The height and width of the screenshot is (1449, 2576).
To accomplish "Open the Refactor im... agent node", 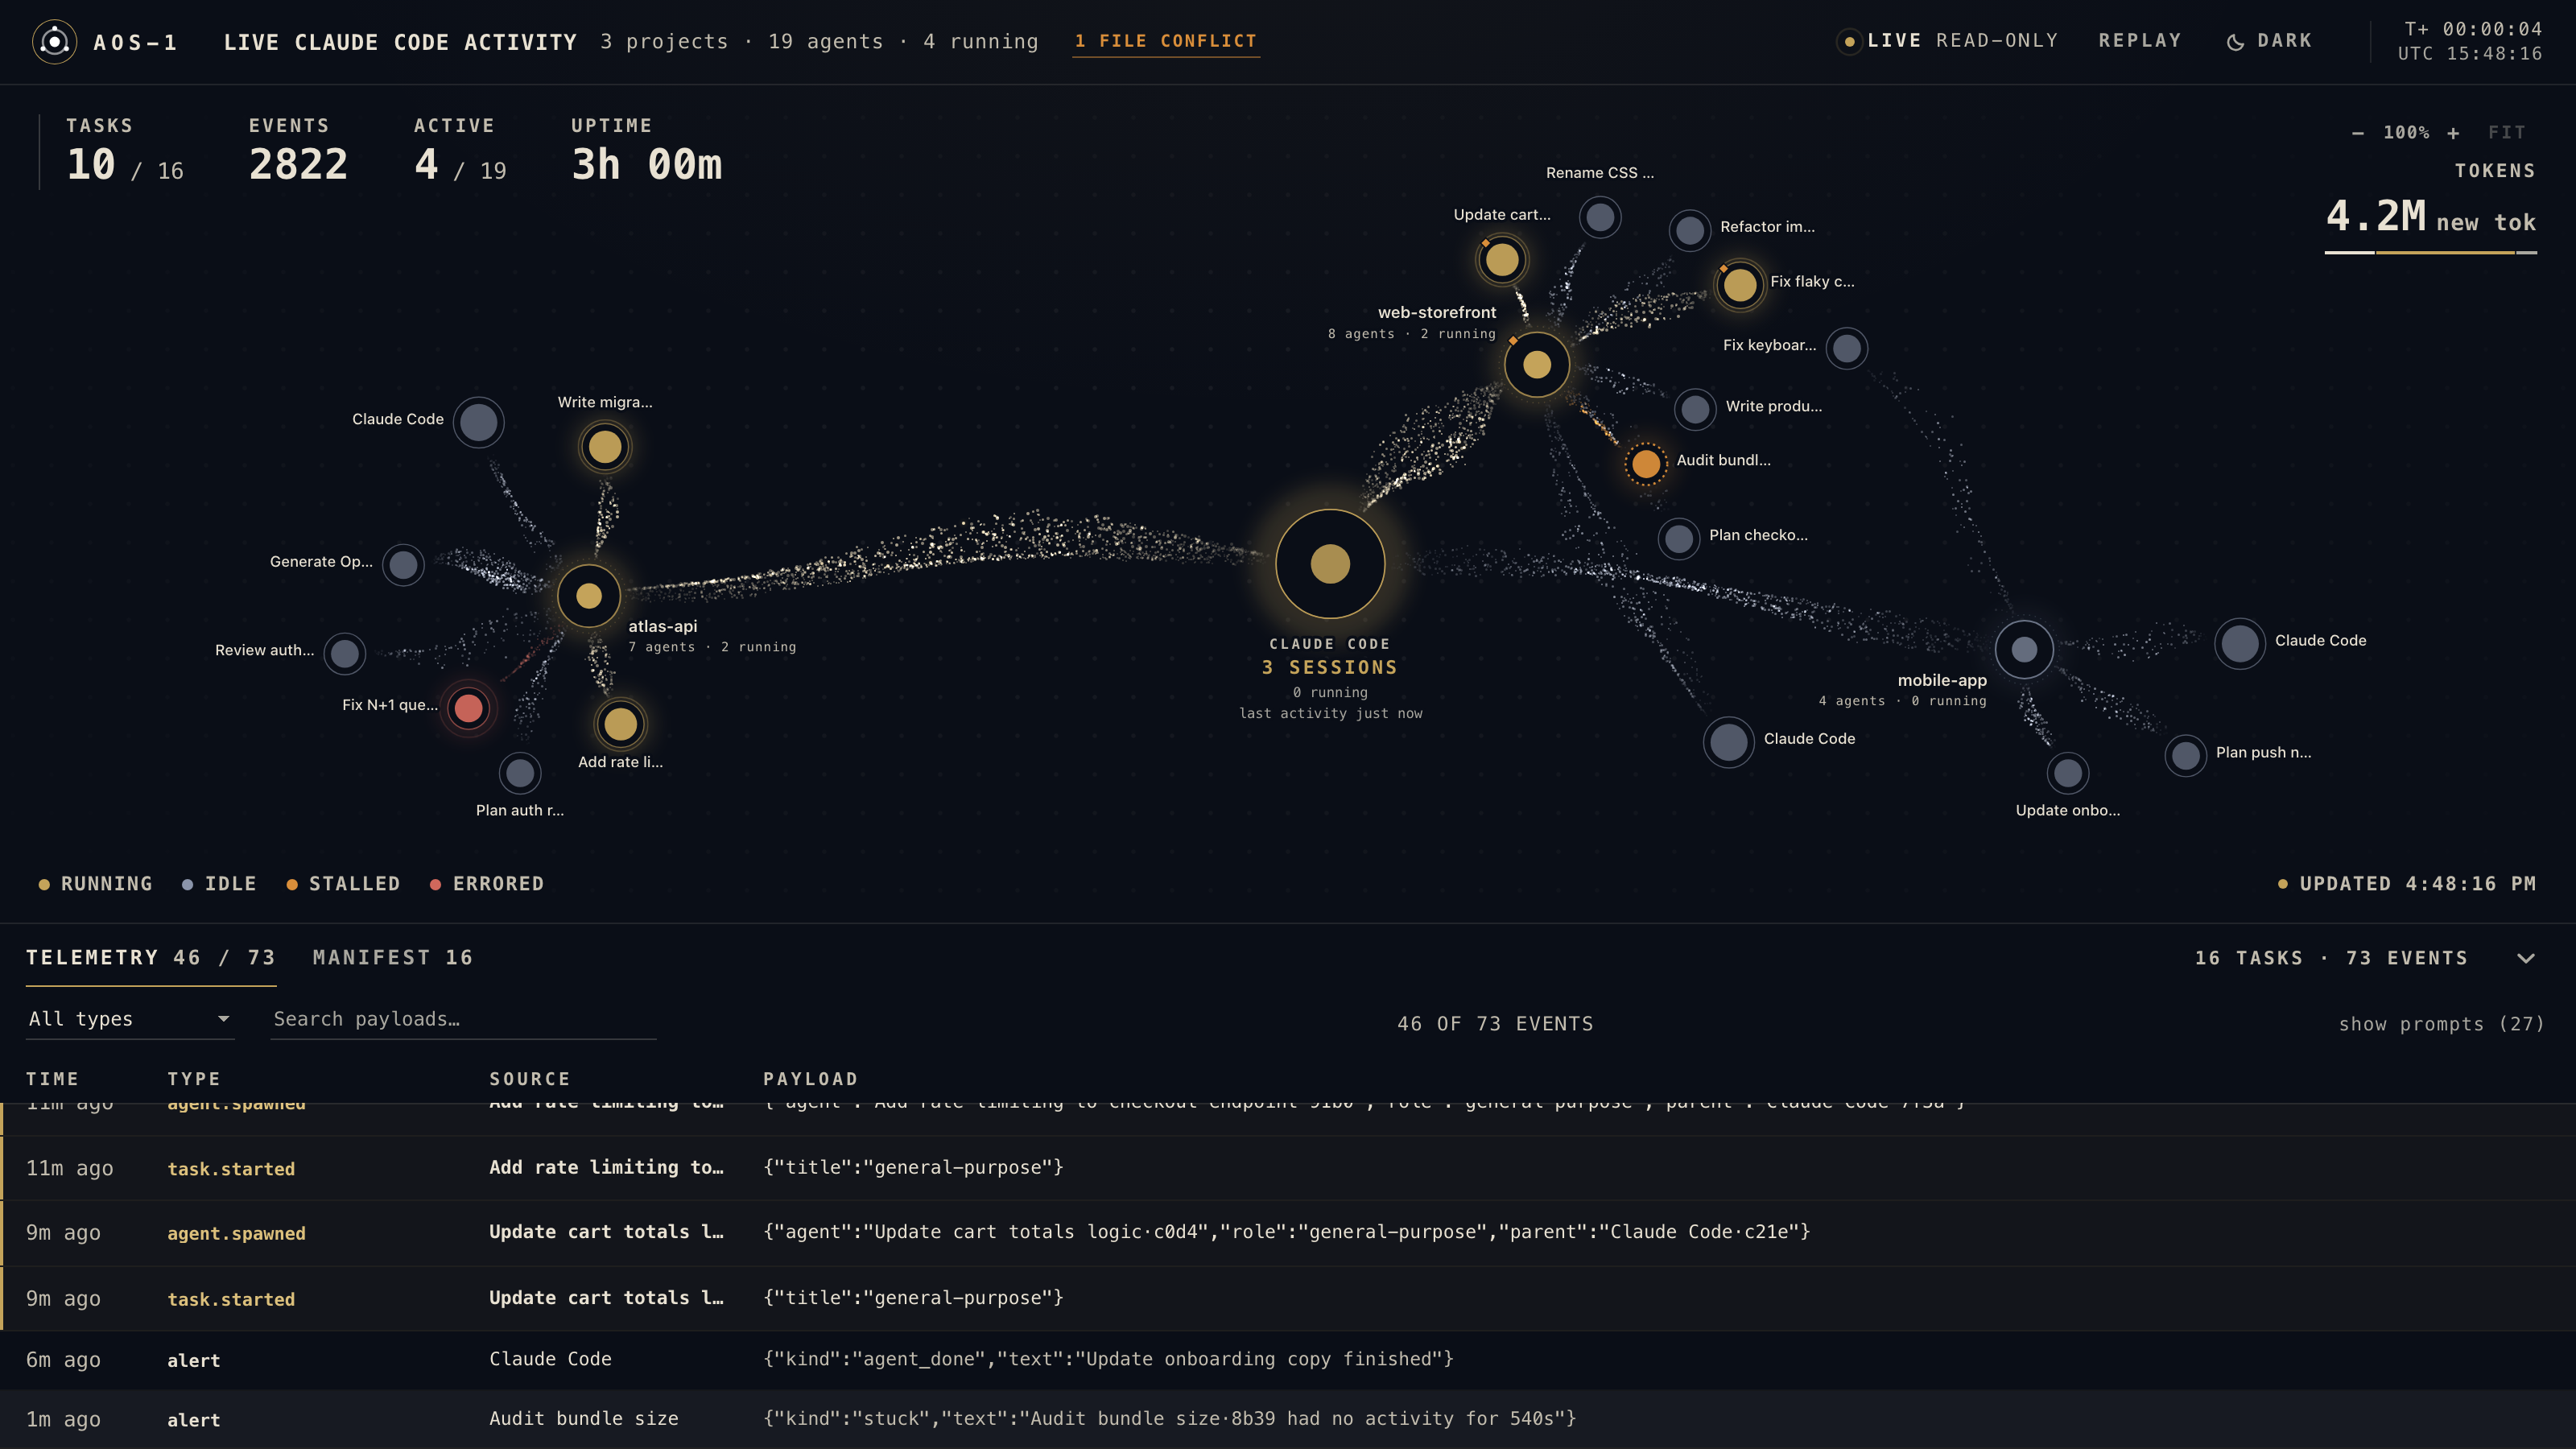I will [1690, 231].
